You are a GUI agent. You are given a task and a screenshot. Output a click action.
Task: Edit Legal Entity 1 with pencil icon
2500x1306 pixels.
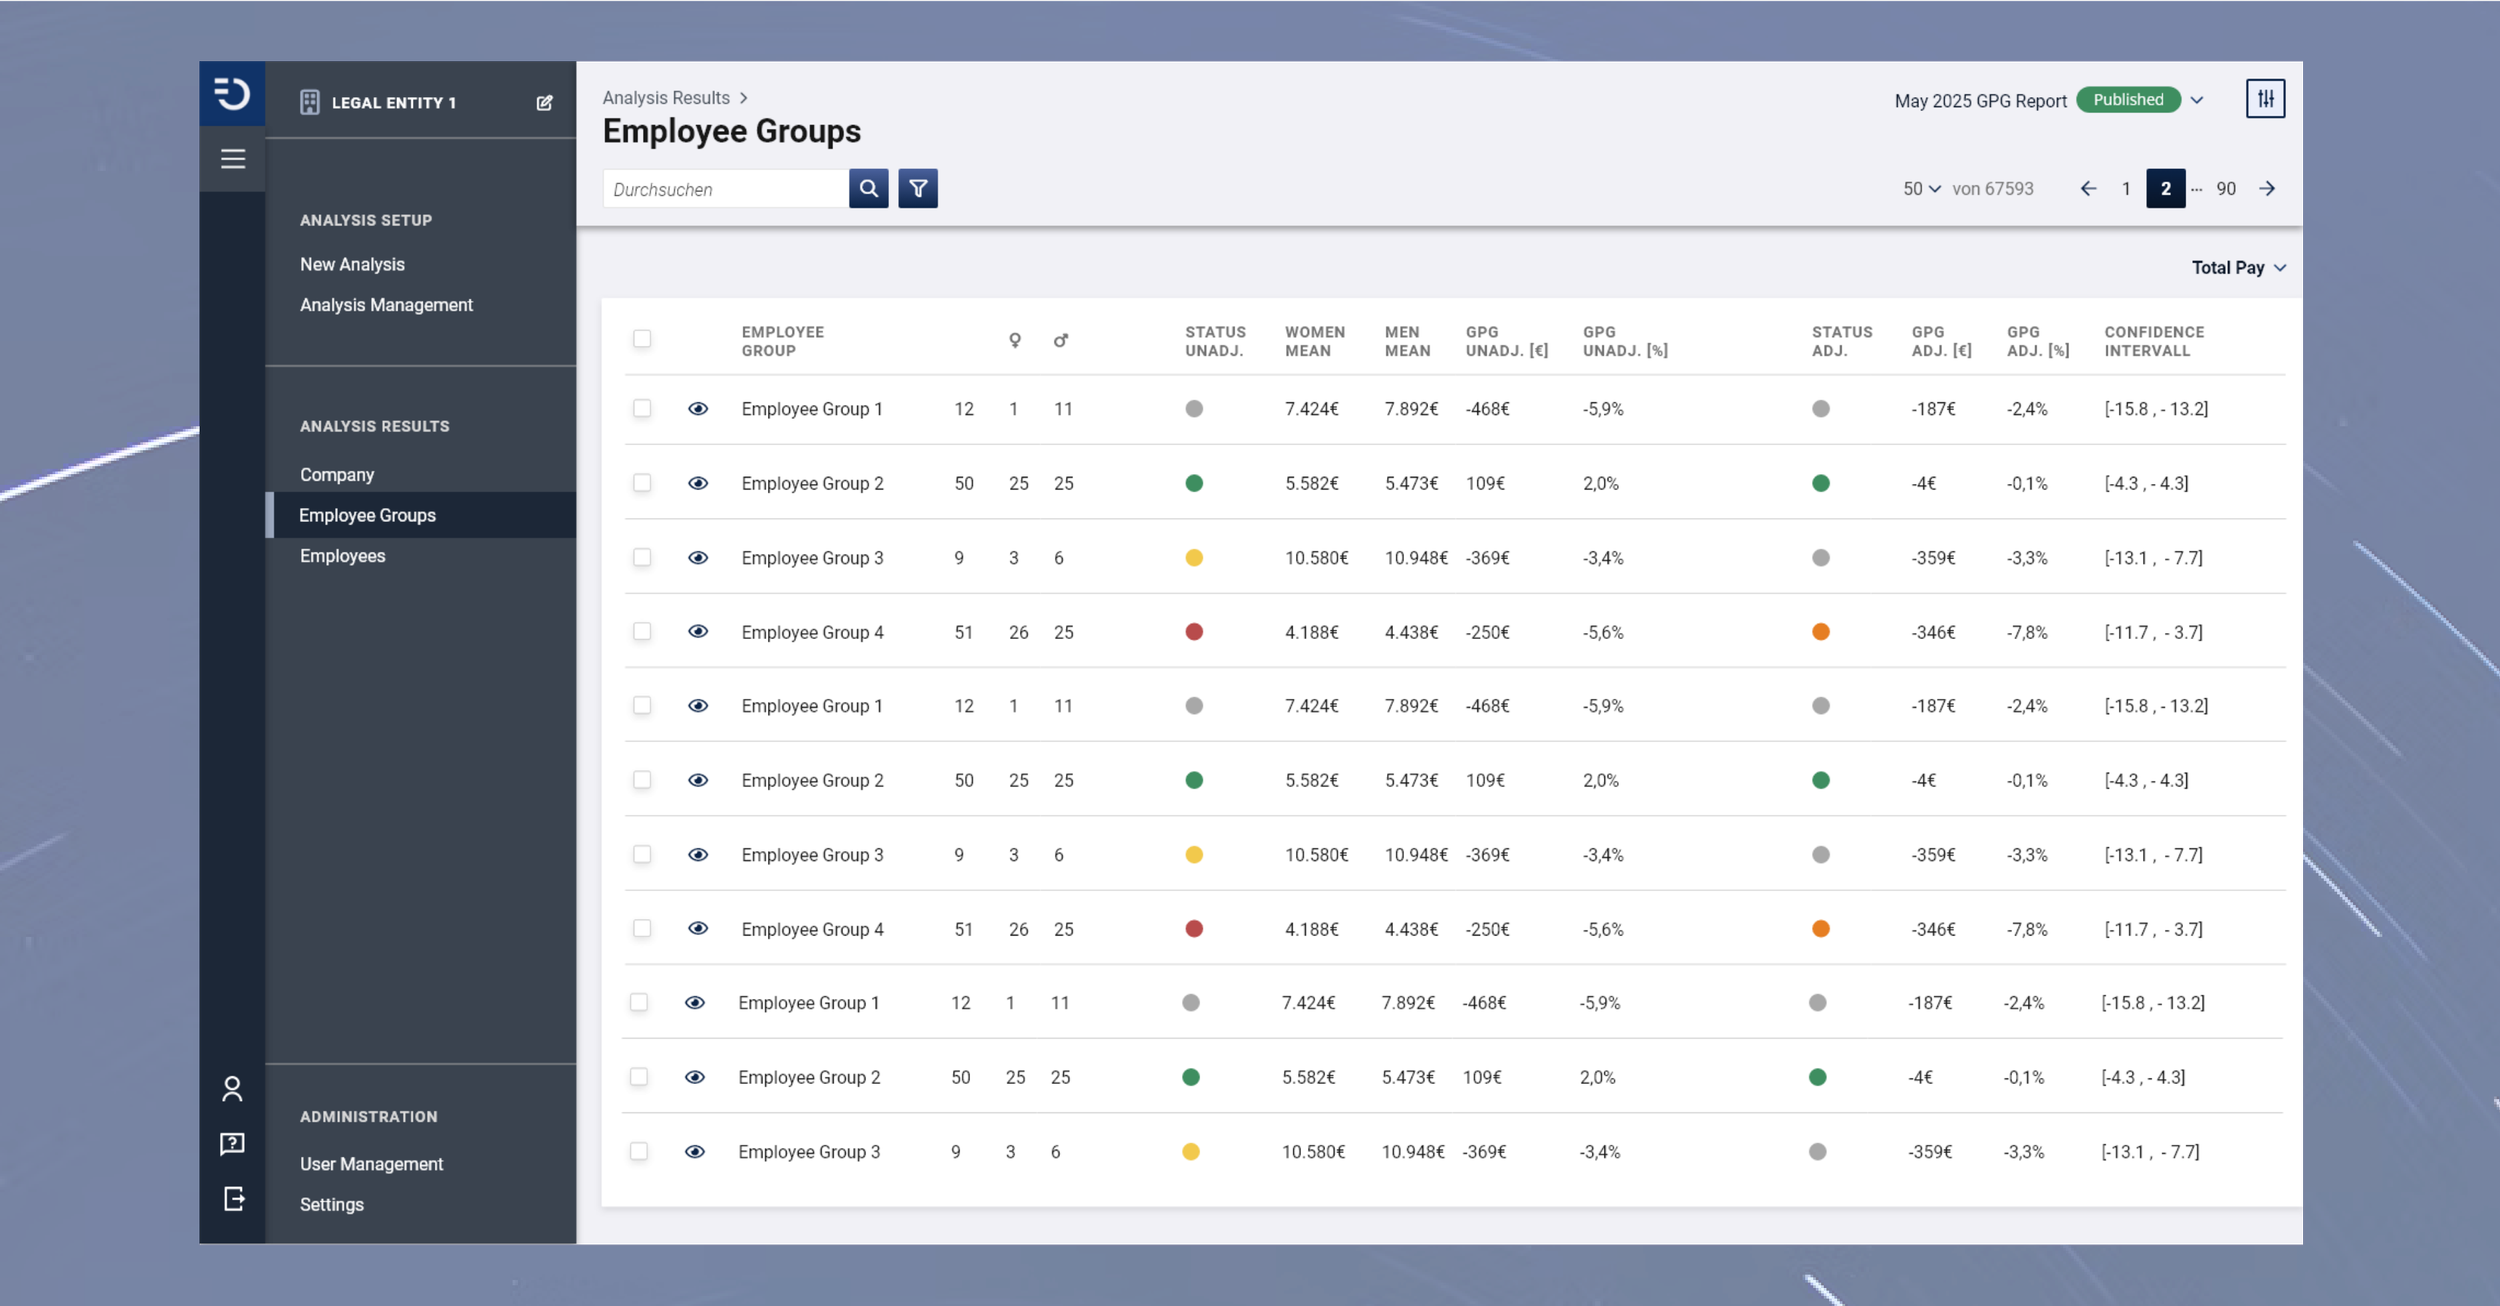(544, 103)
